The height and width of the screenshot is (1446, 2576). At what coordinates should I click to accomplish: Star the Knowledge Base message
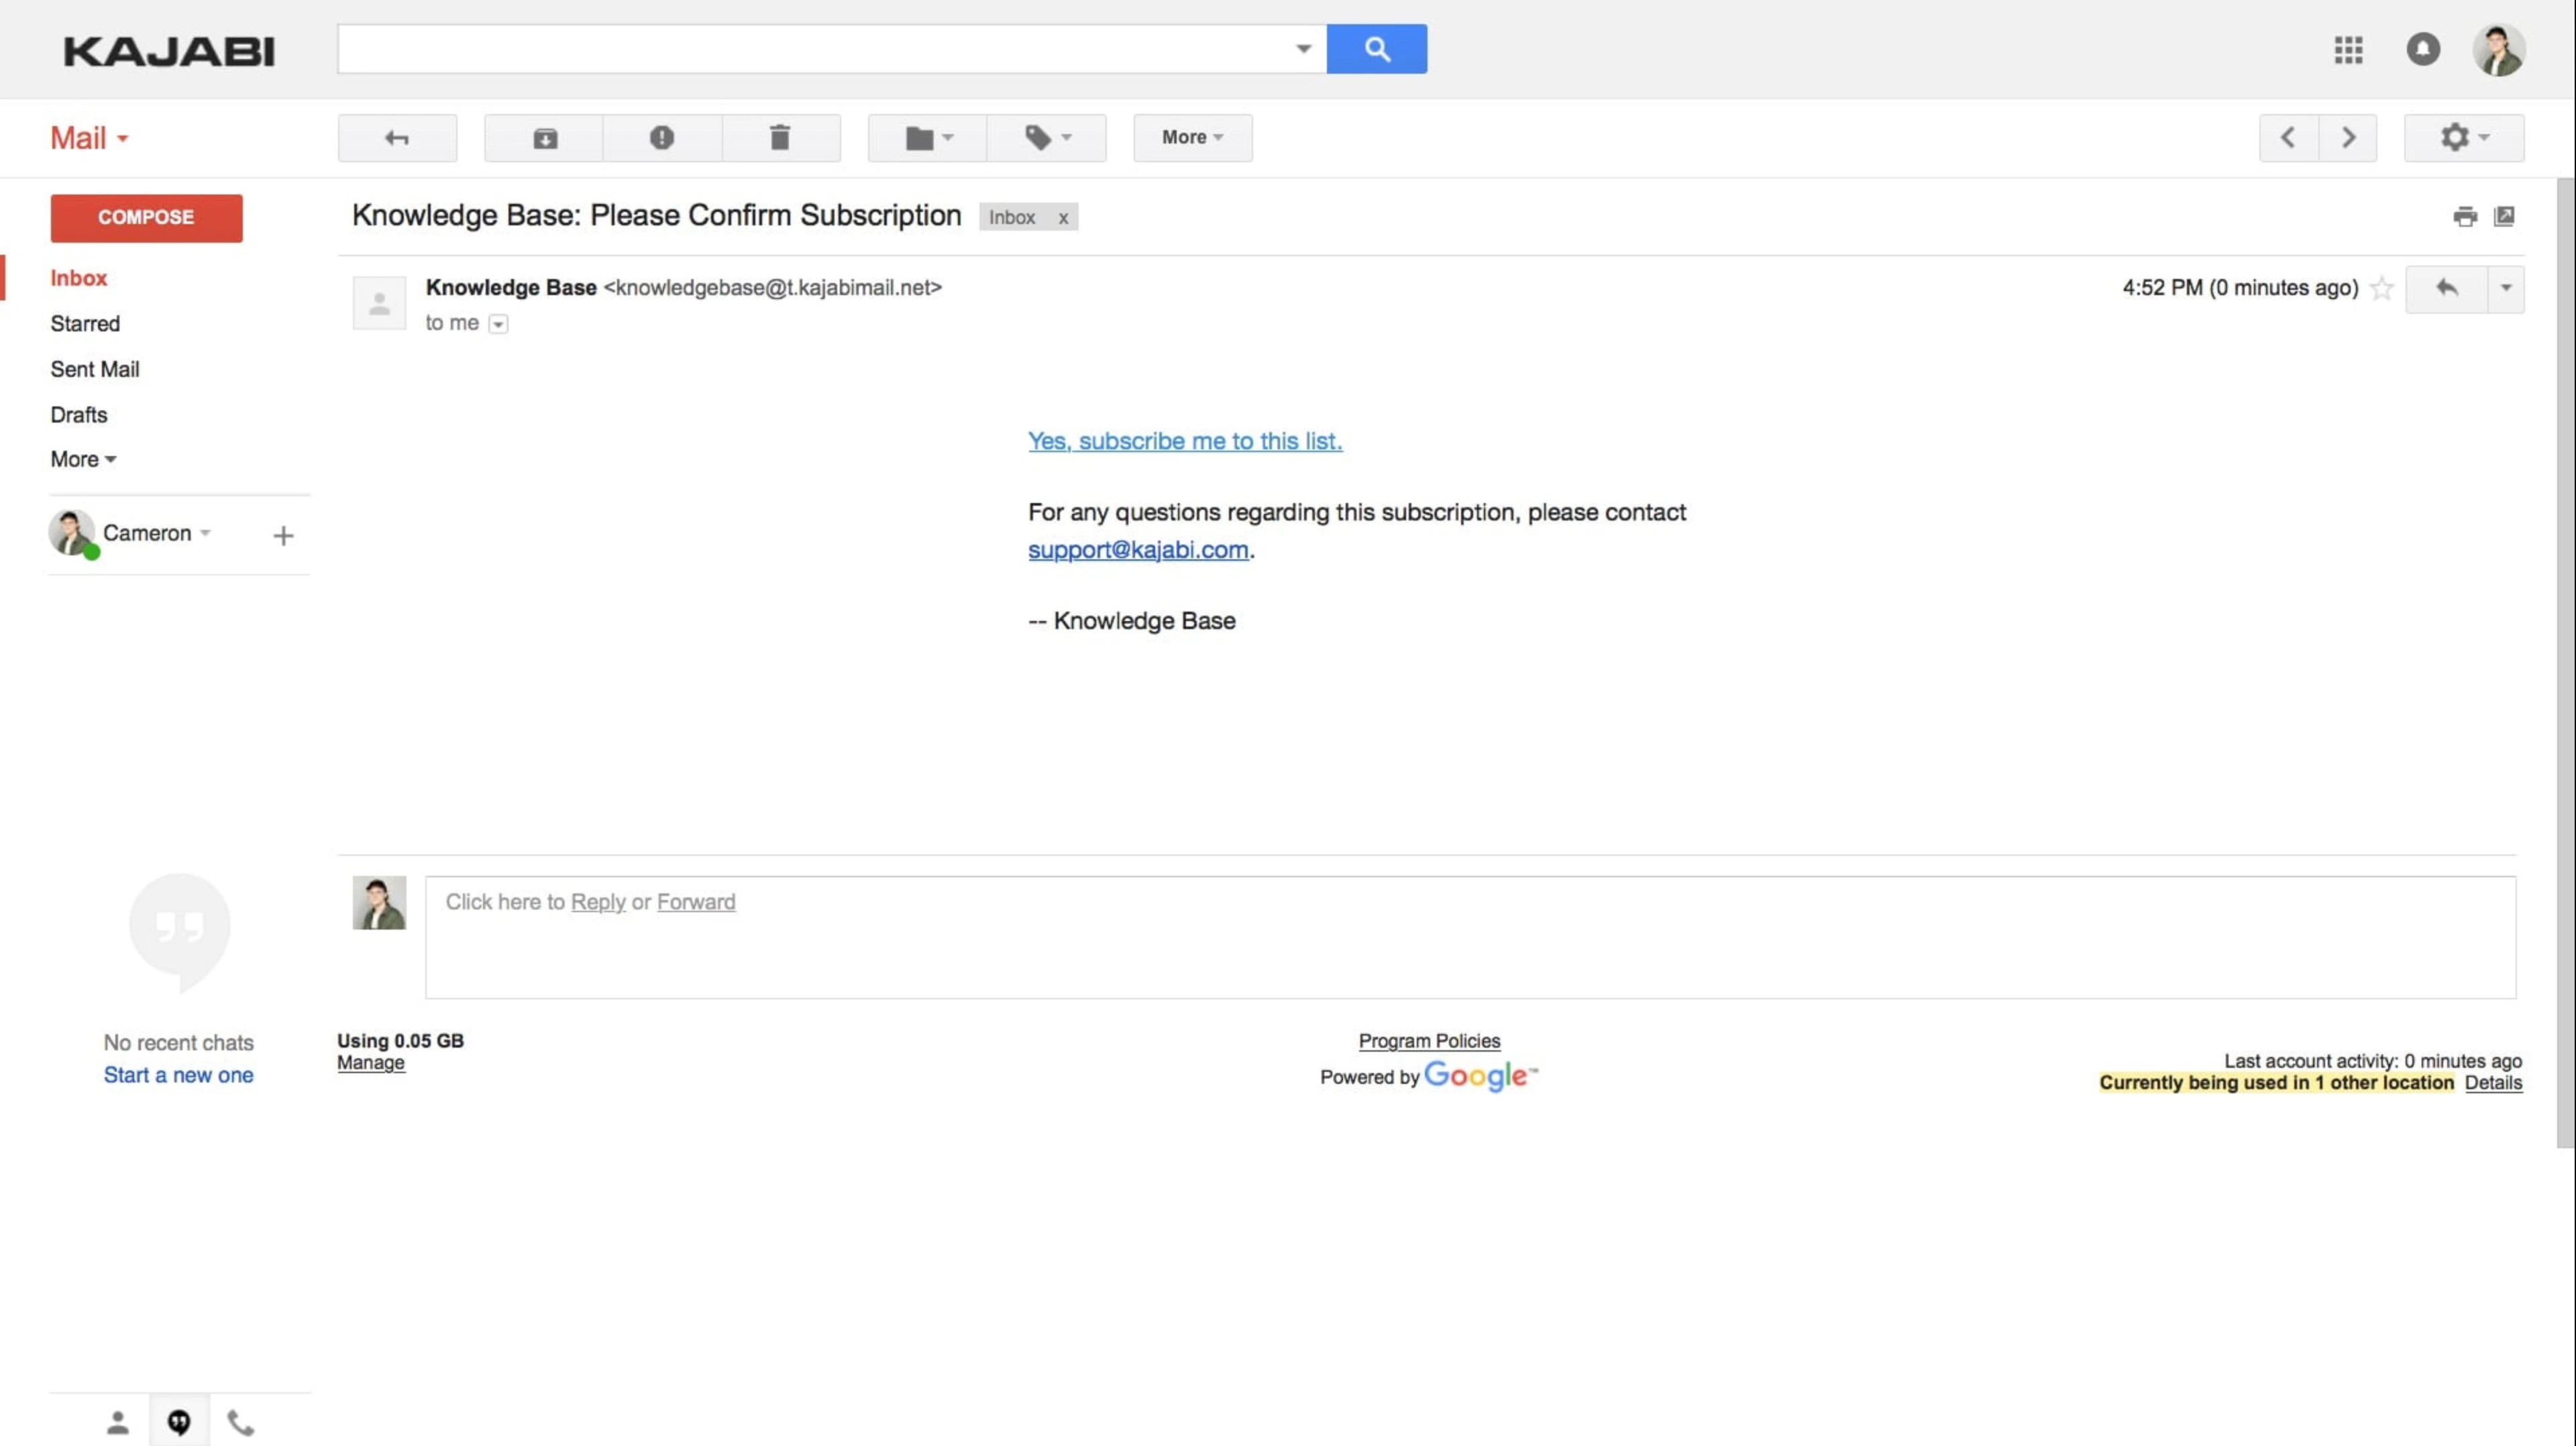click(x=2381, y=288)
